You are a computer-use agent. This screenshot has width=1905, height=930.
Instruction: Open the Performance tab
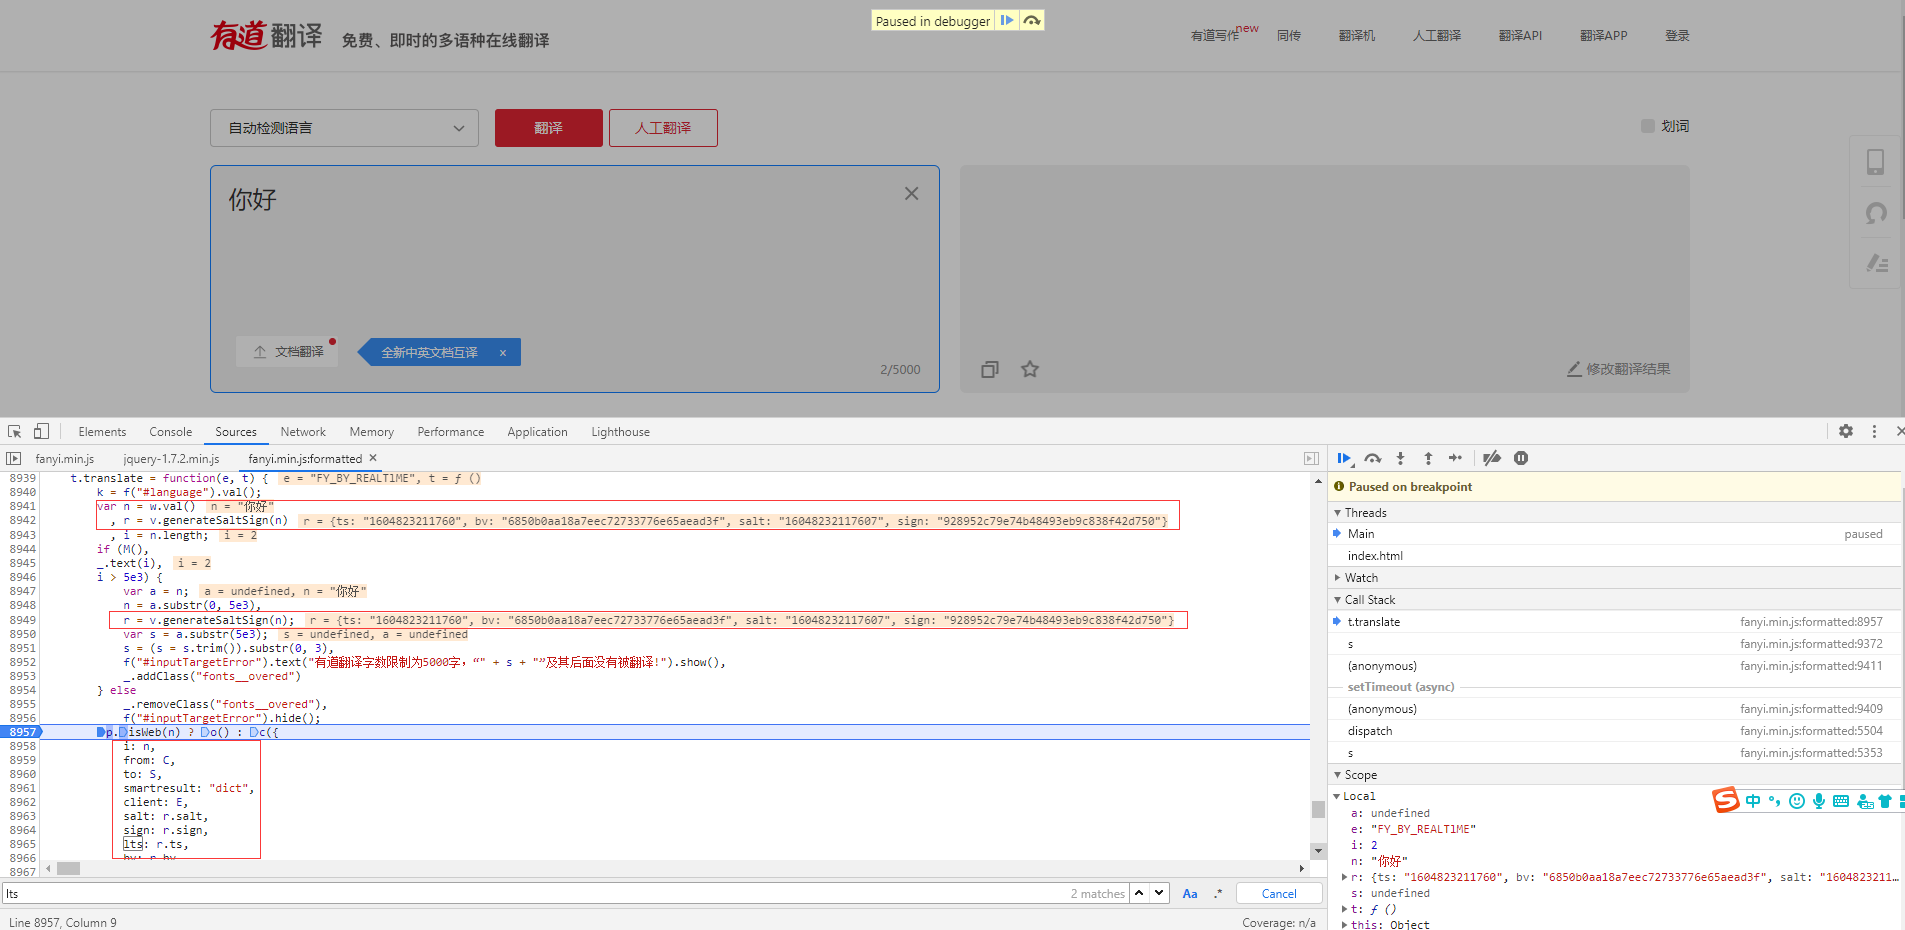point(450,431)
